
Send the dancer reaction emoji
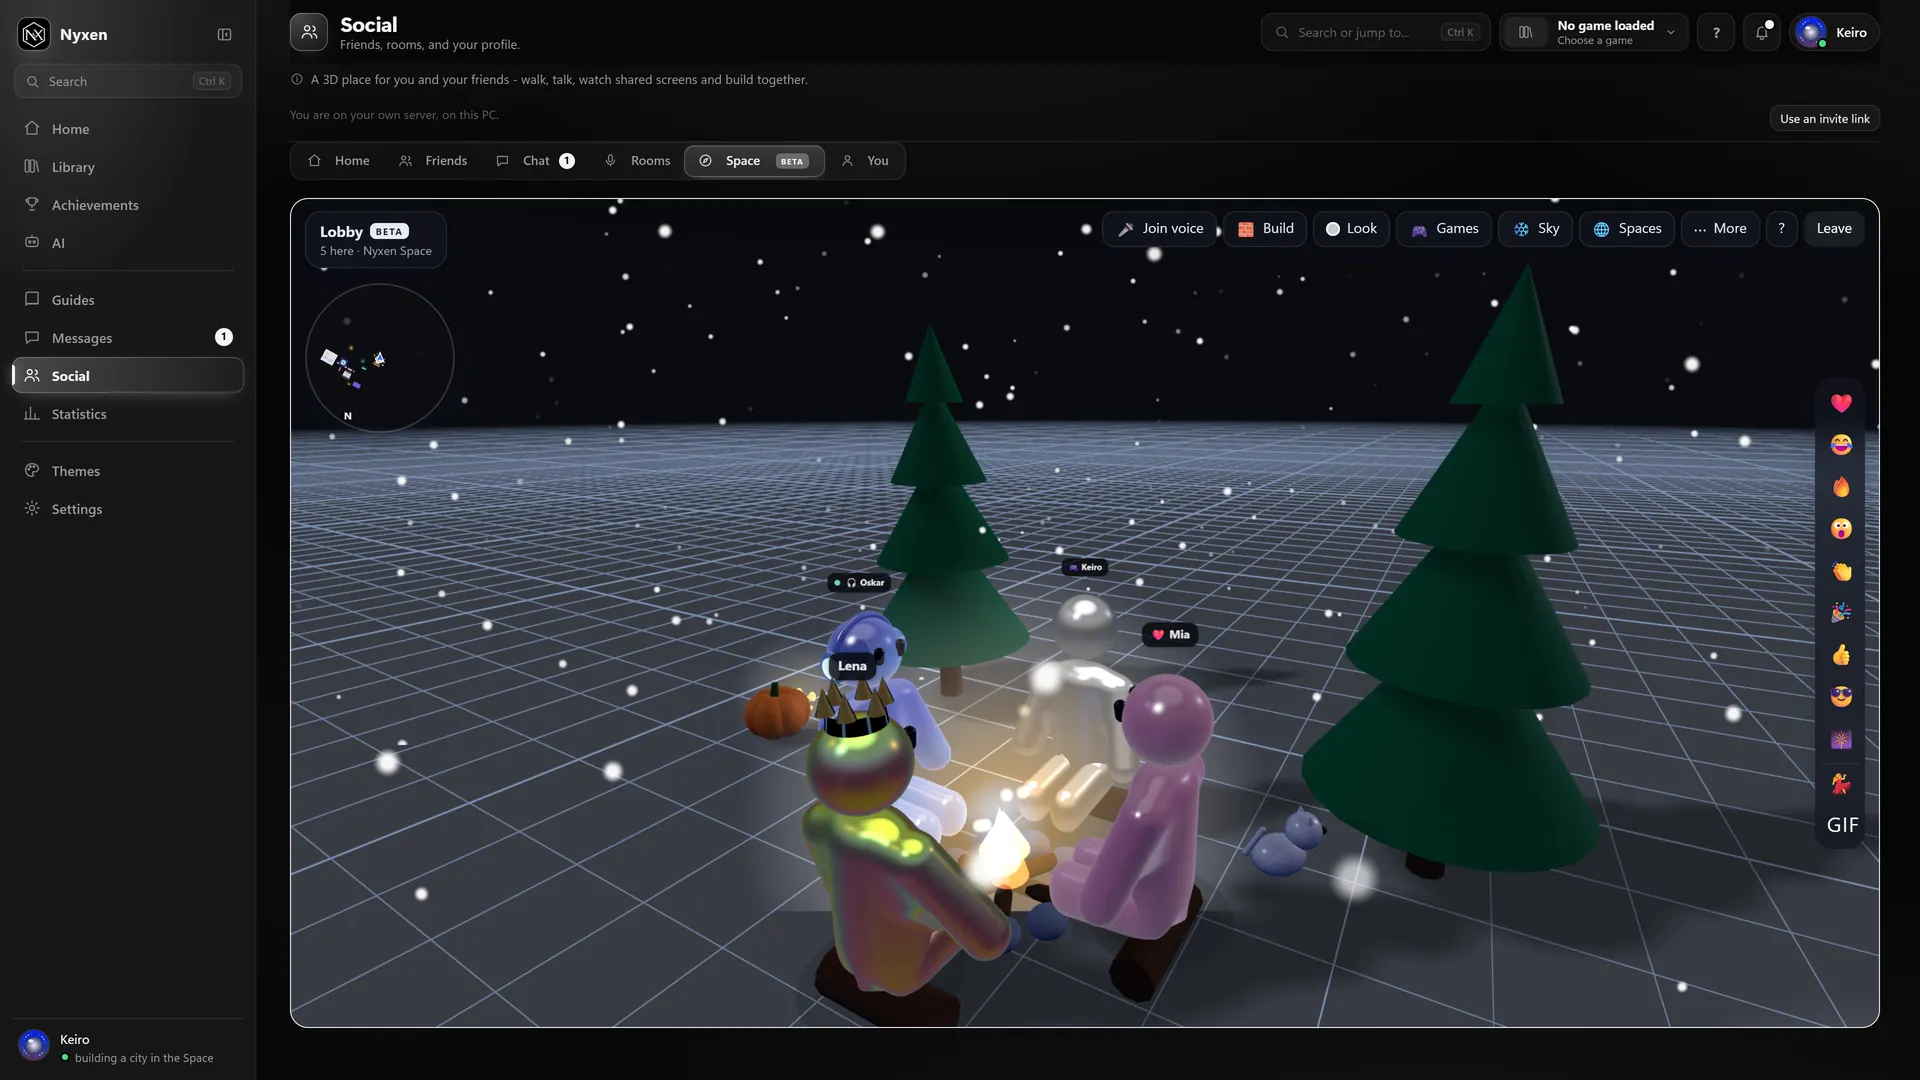[1841, 783]
